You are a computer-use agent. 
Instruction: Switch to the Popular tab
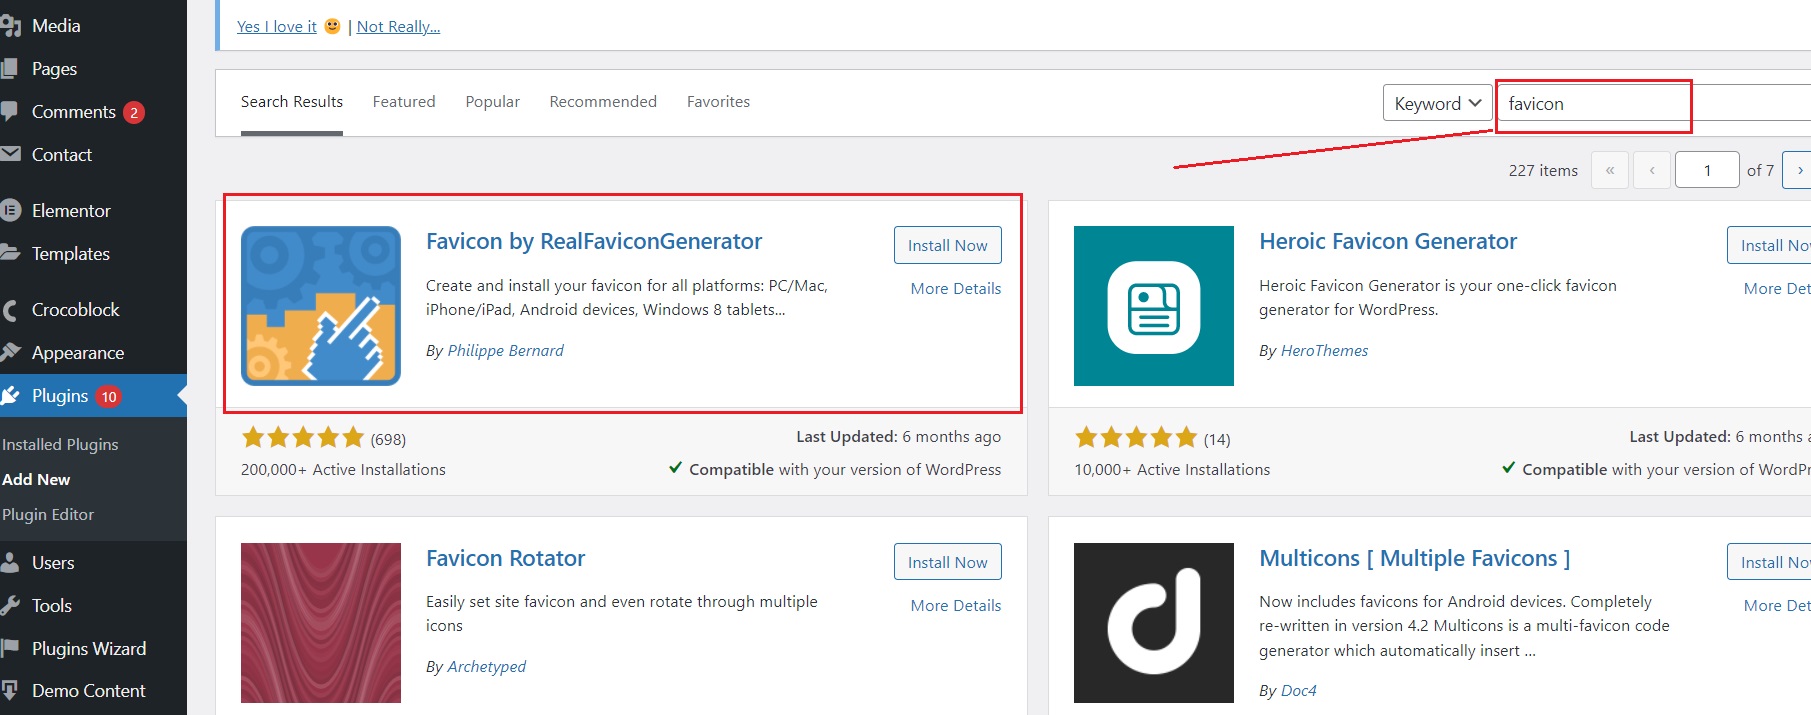[492, 102]
